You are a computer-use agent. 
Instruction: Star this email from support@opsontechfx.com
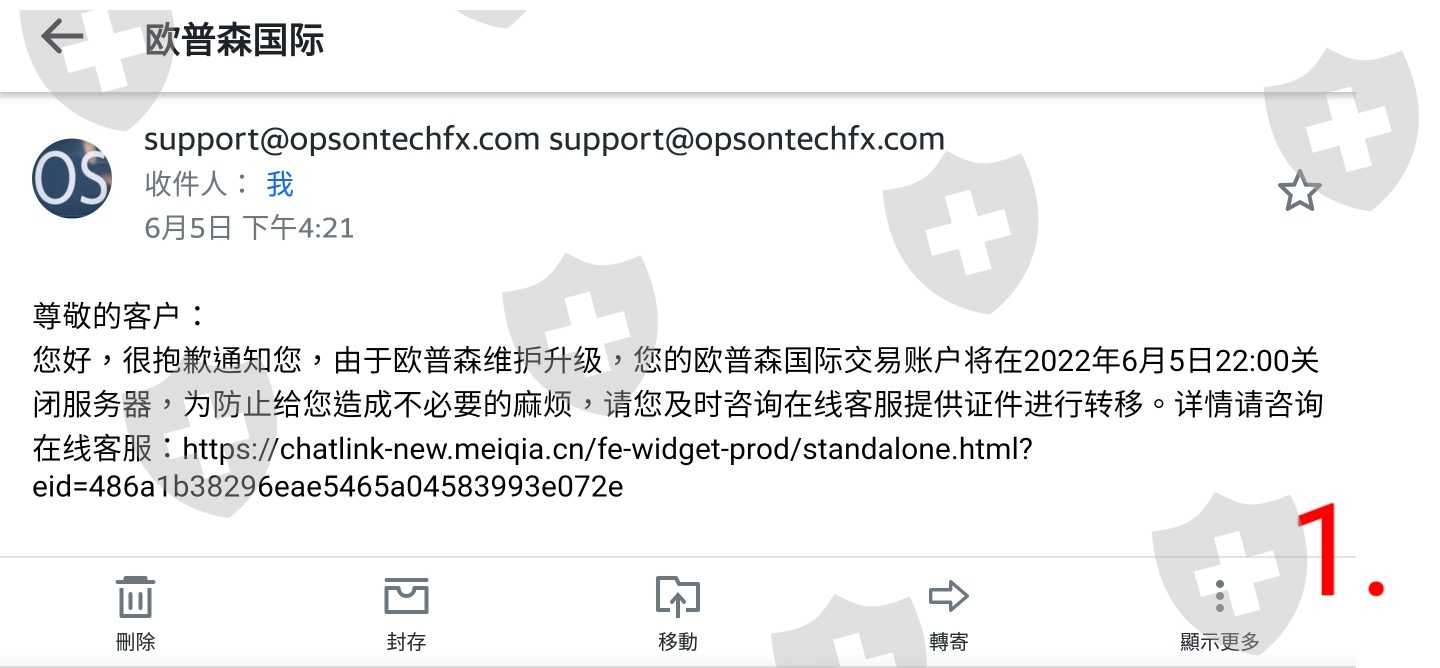[1299, 191]
